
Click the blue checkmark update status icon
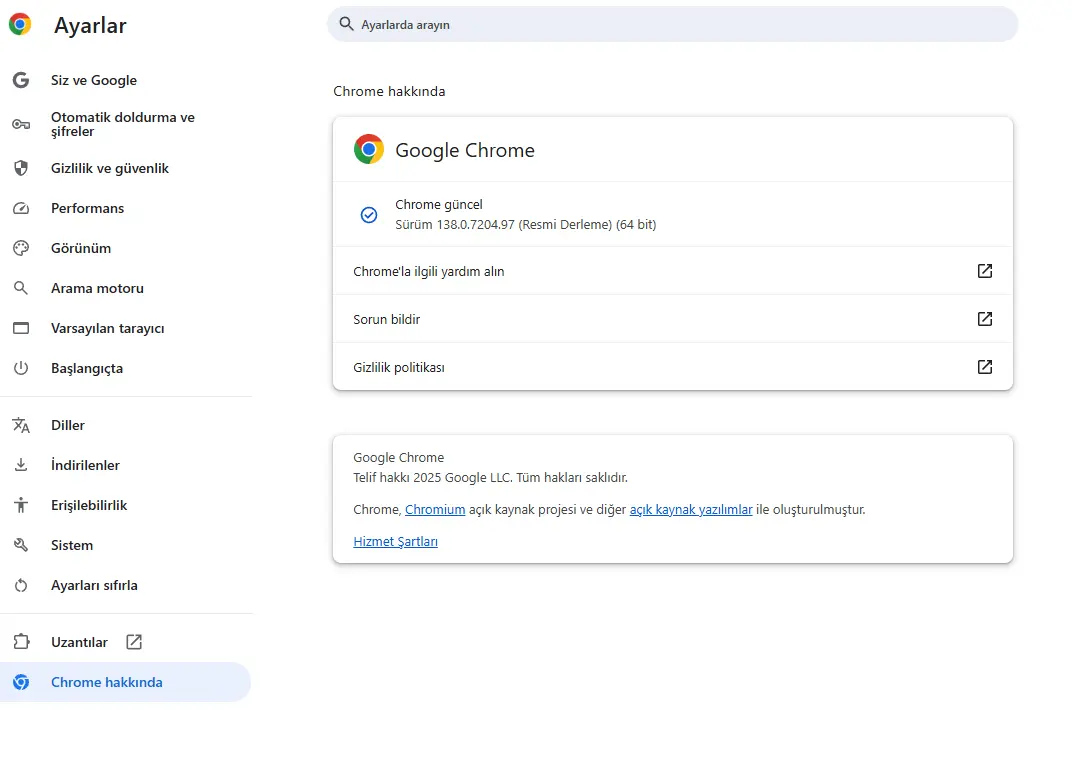[x=368, y=215]
